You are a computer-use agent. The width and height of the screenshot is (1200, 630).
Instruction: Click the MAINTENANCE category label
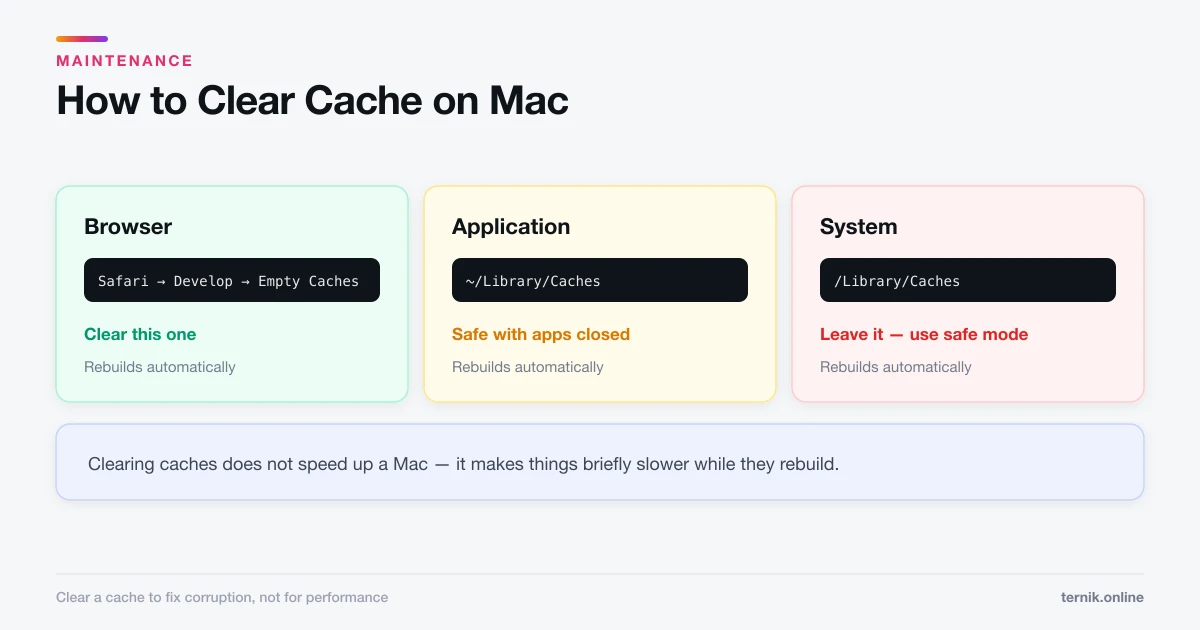124,61
